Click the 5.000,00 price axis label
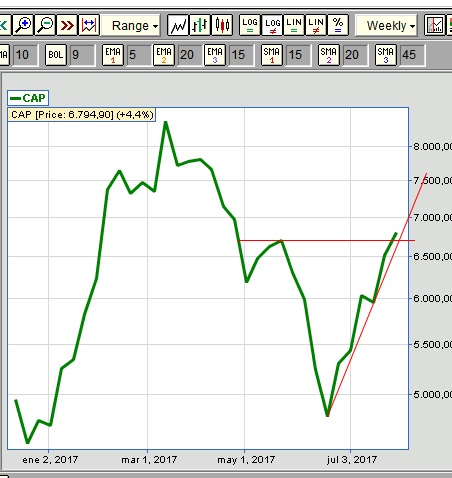Image resolution: width=452 pixels, height=478 pixels. click(433, 394)
